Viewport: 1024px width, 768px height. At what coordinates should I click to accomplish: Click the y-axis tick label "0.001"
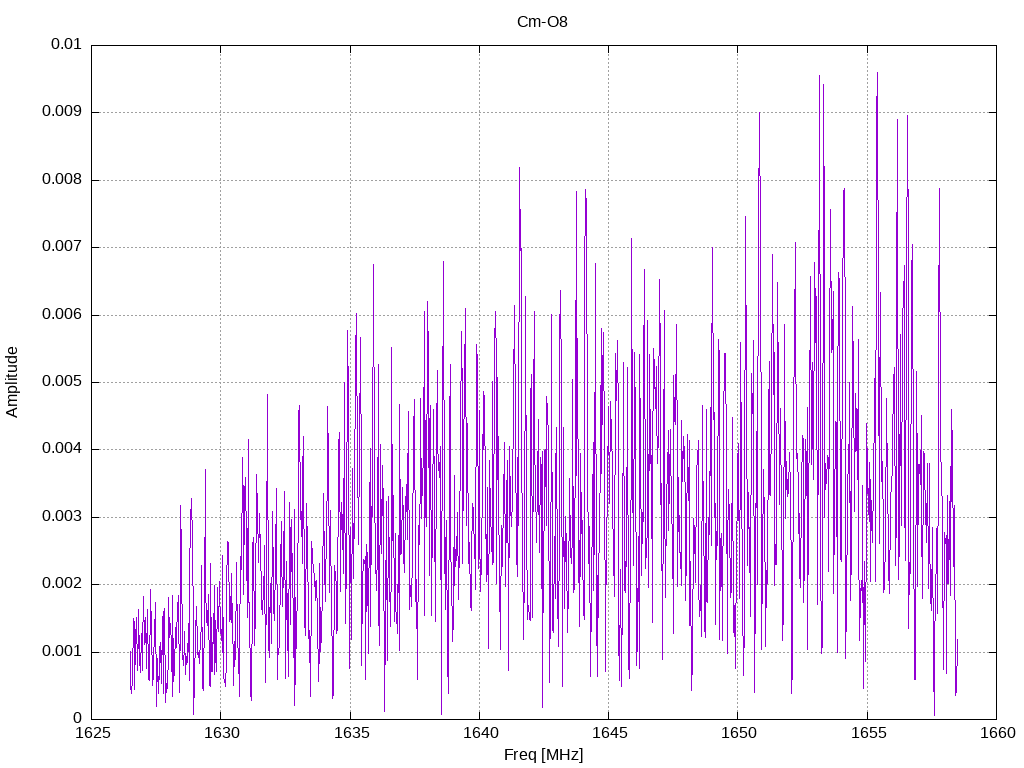(62, 651)
